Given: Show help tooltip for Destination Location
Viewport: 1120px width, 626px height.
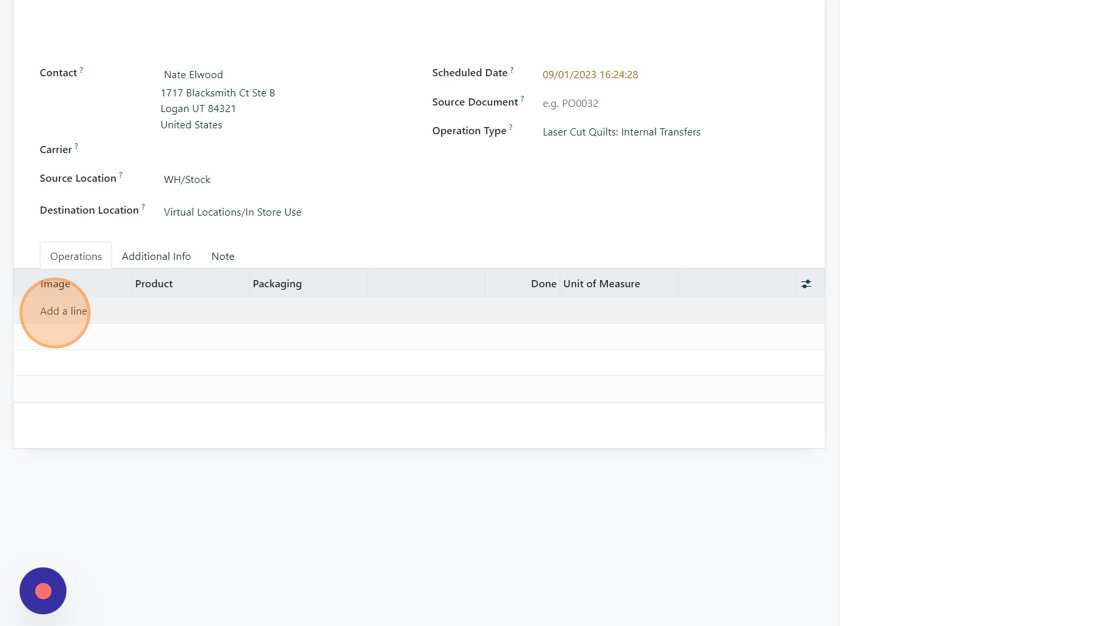Looking at the screenshot, I should 143,207.
